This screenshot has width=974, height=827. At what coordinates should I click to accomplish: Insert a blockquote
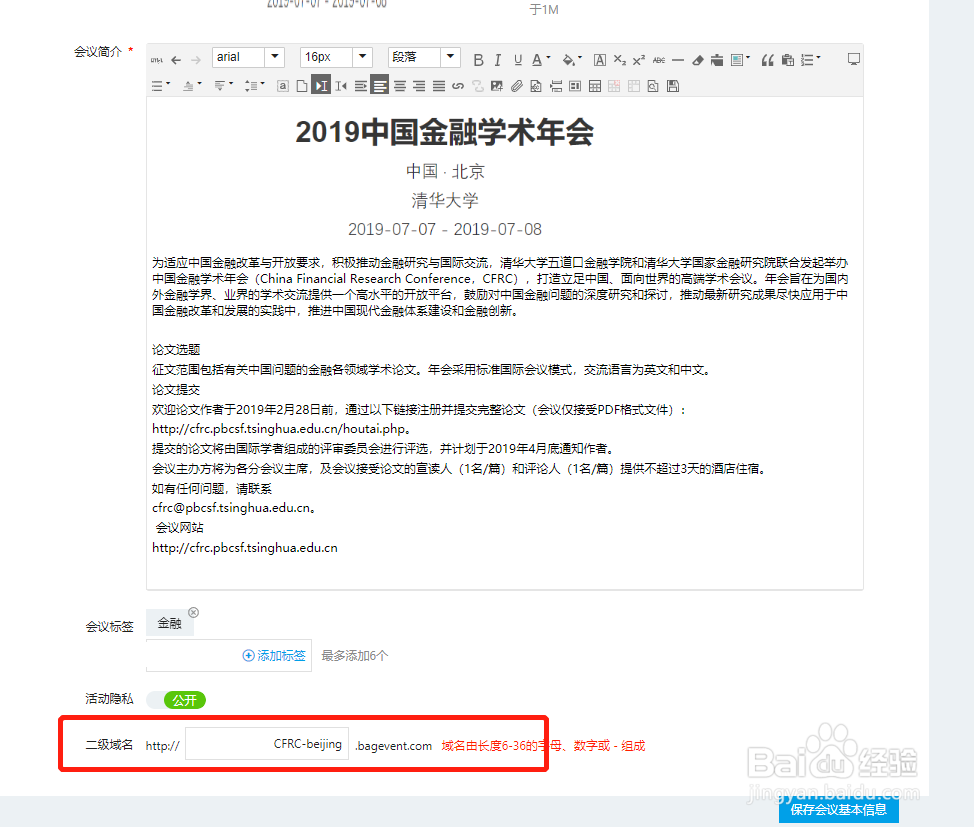[x=768, y=60]
